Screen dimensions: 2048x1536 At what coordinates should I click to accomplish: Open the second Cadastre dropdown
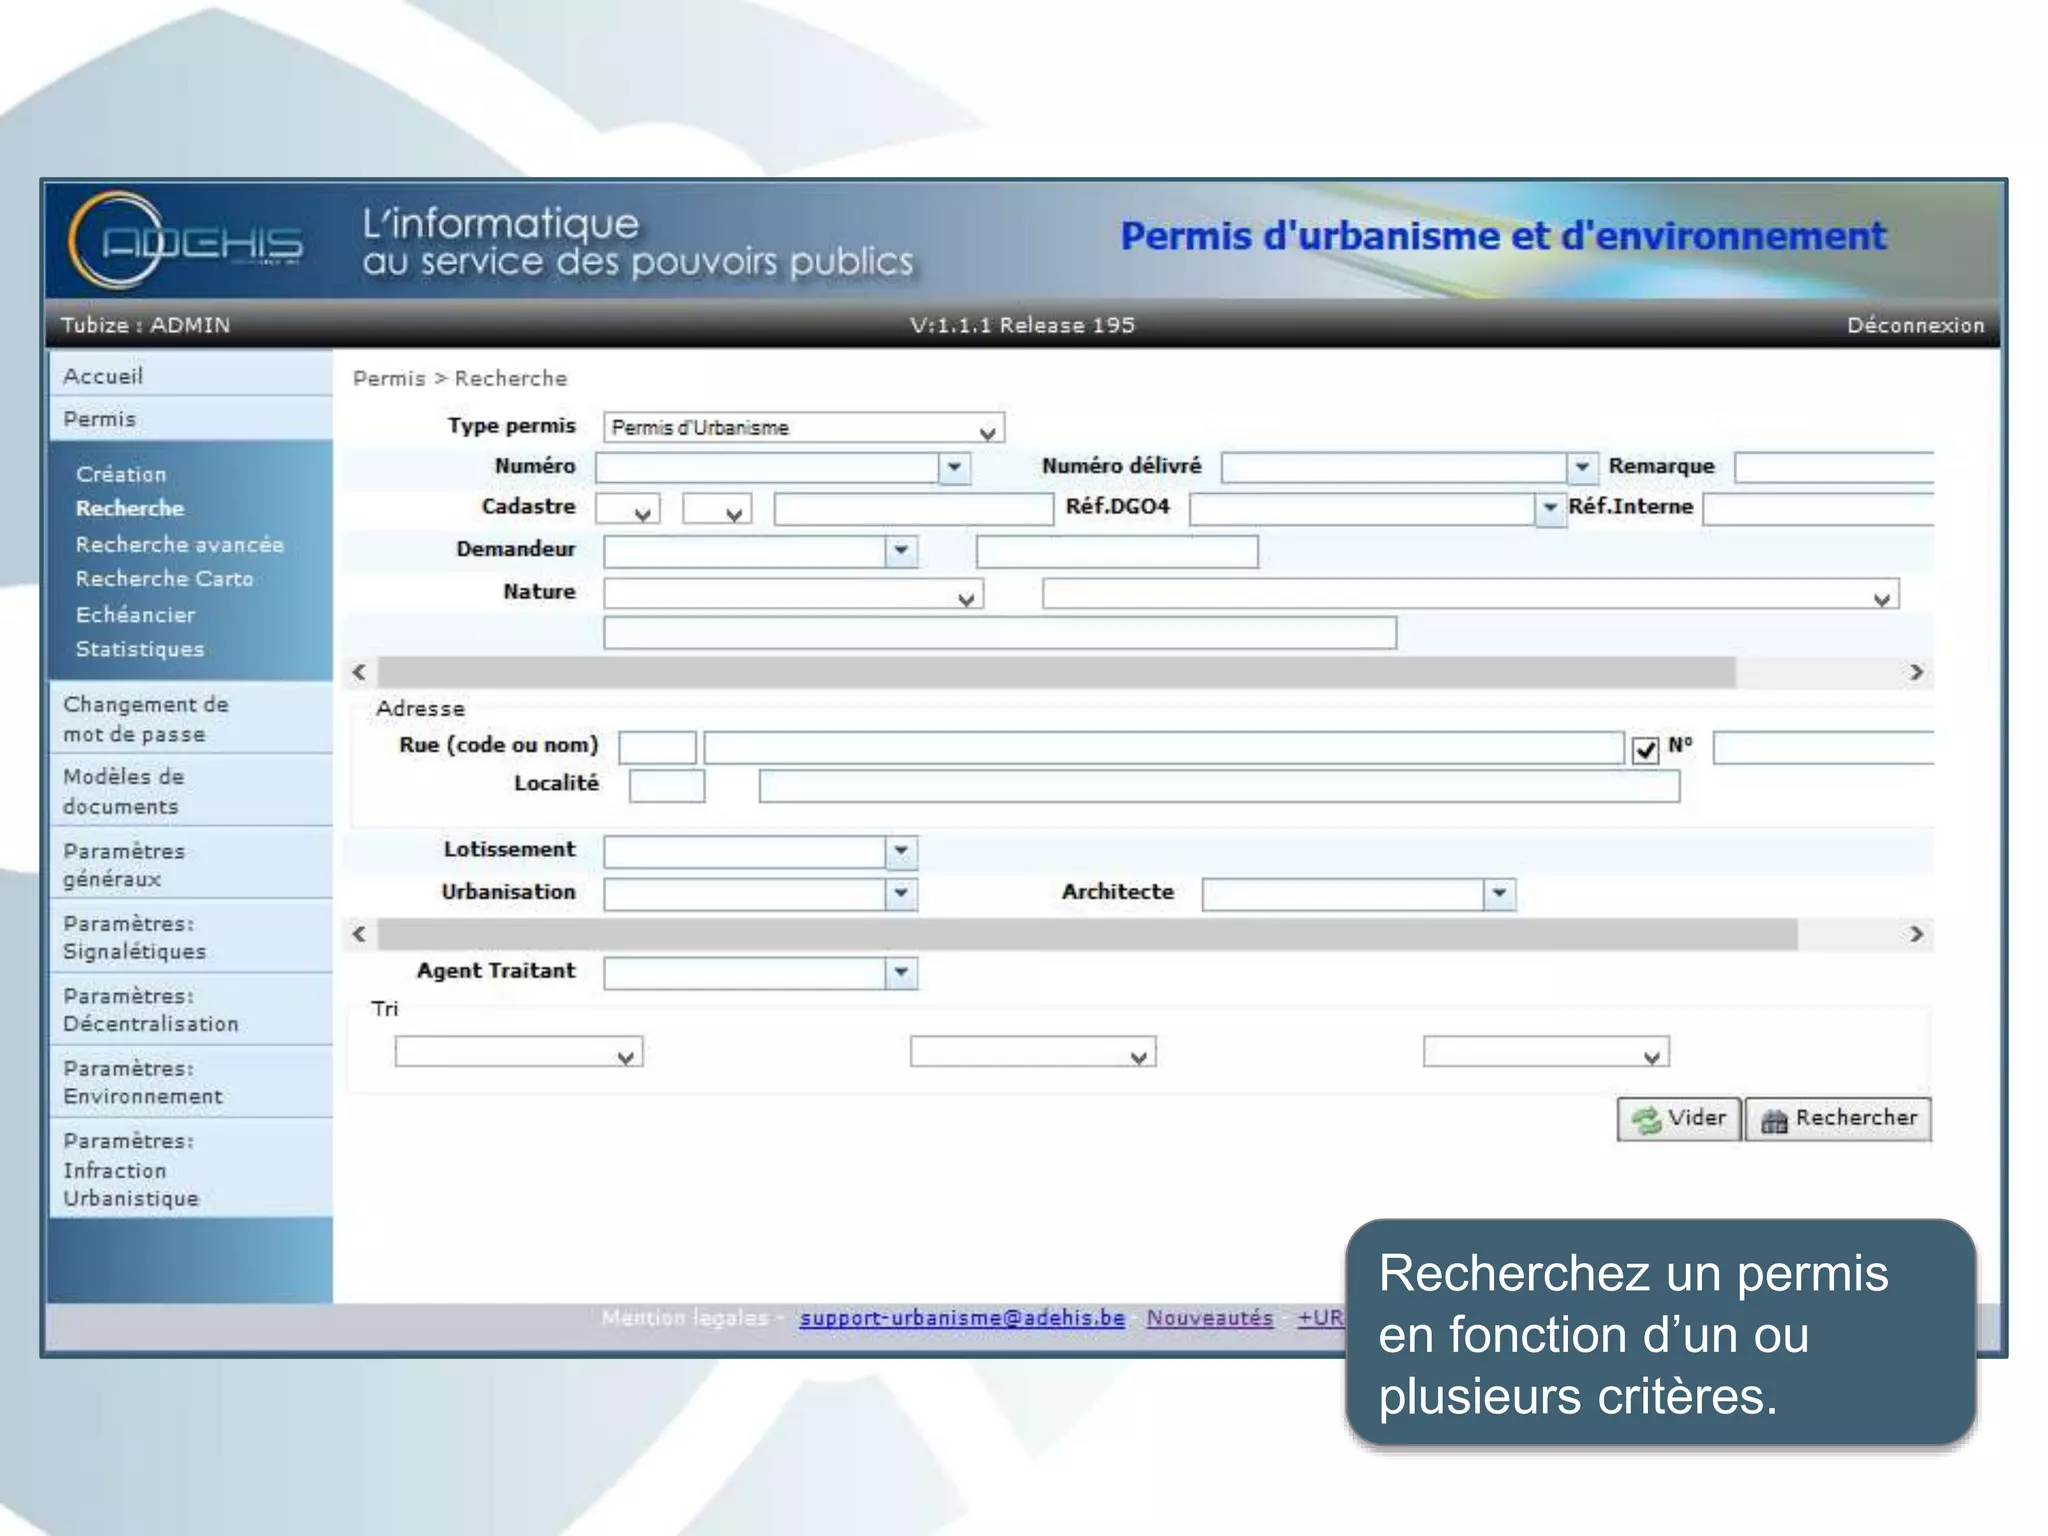tap(716, 510)
